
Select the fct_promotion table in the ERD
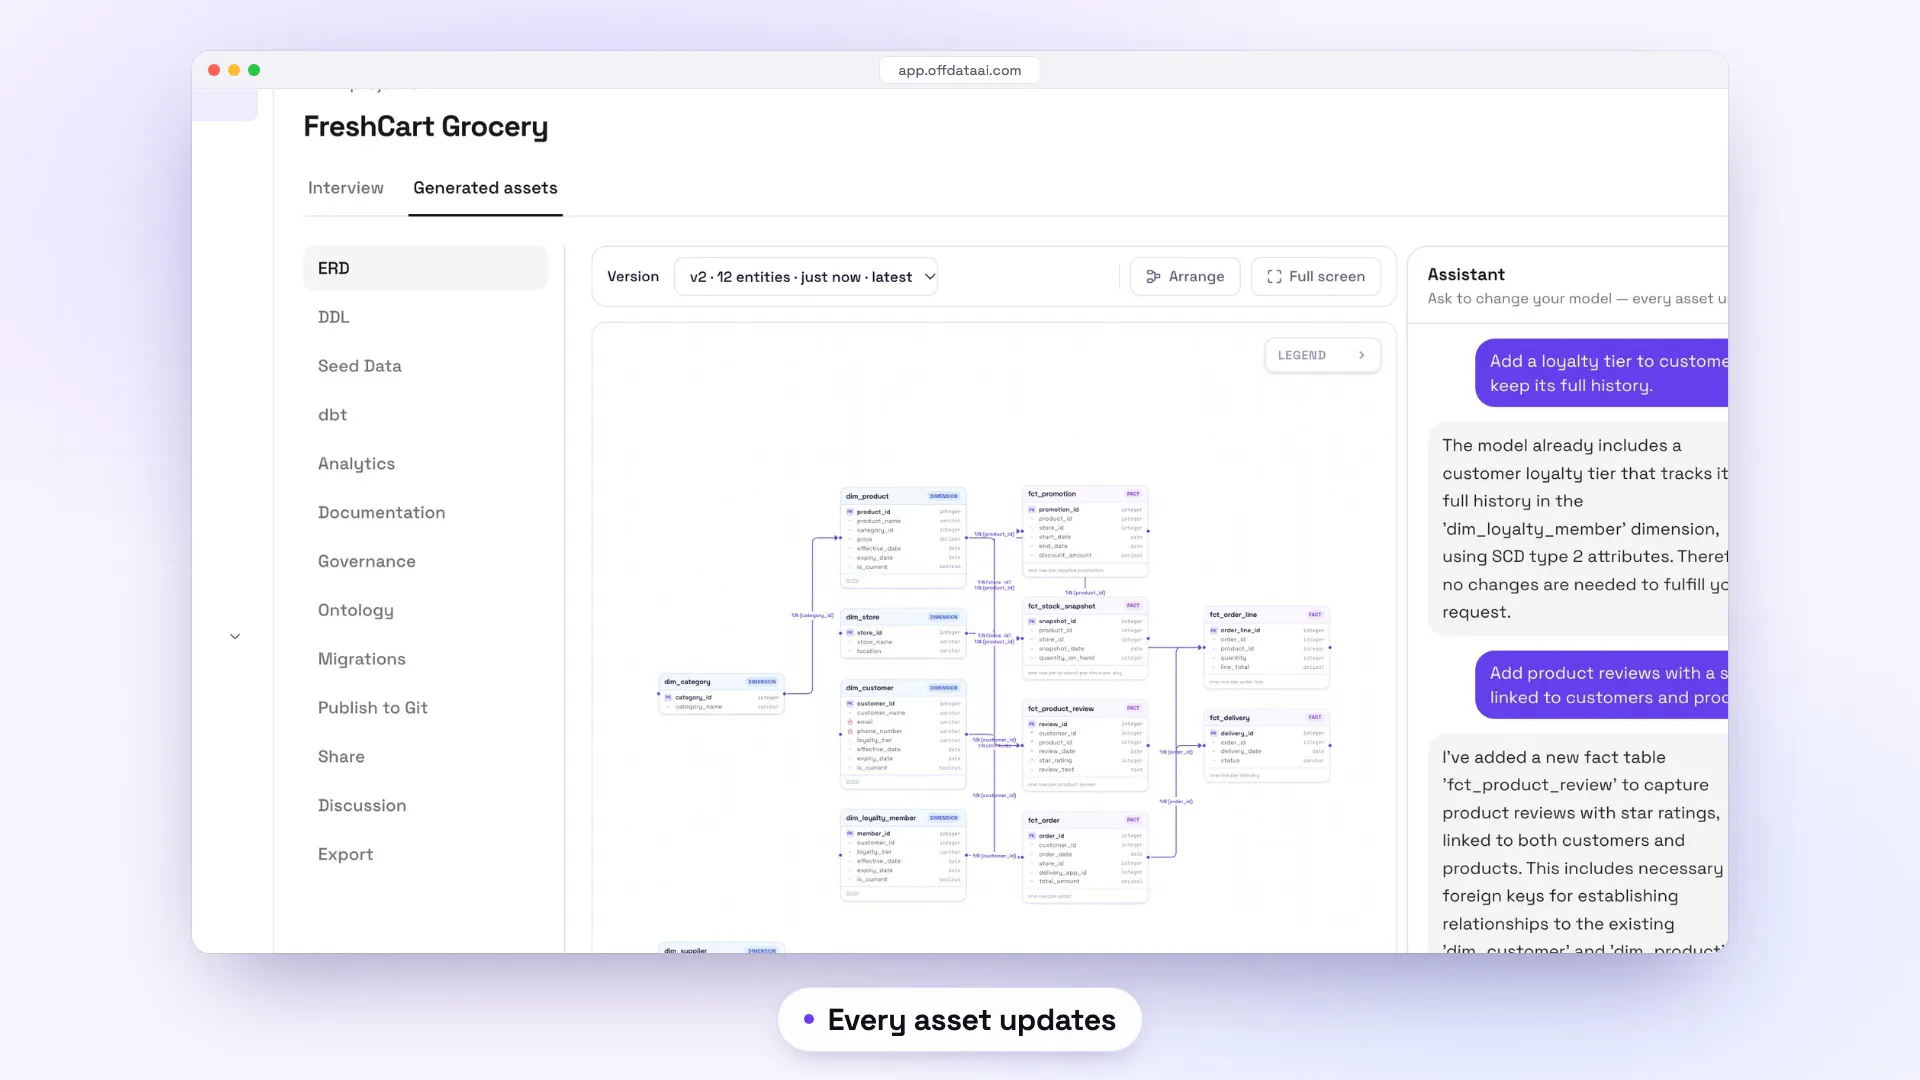click(1085, 532)
